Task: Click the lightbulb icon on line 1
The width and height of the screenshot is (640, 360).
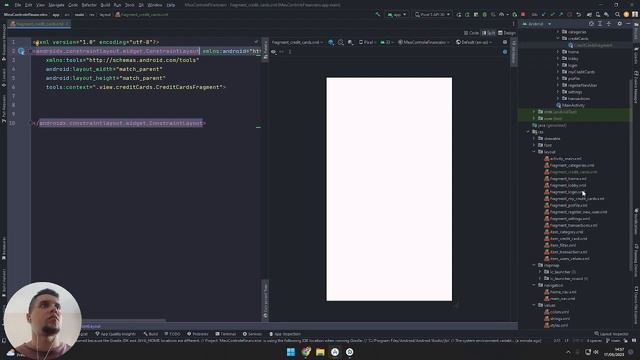Action: (36, 42)
